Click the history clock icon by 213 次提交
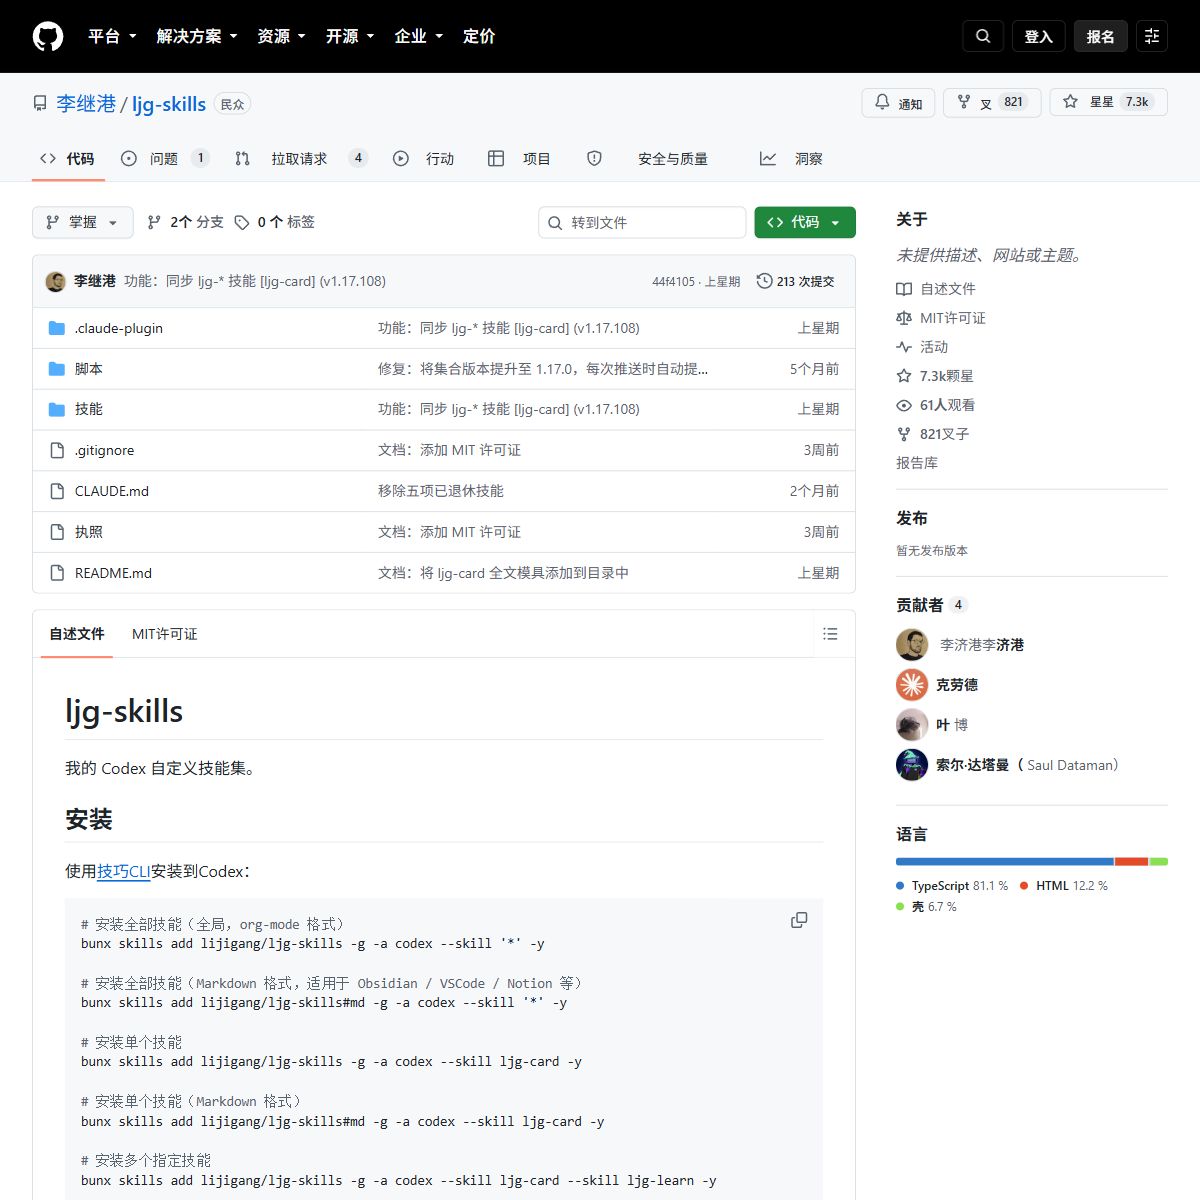 (764, 281)
